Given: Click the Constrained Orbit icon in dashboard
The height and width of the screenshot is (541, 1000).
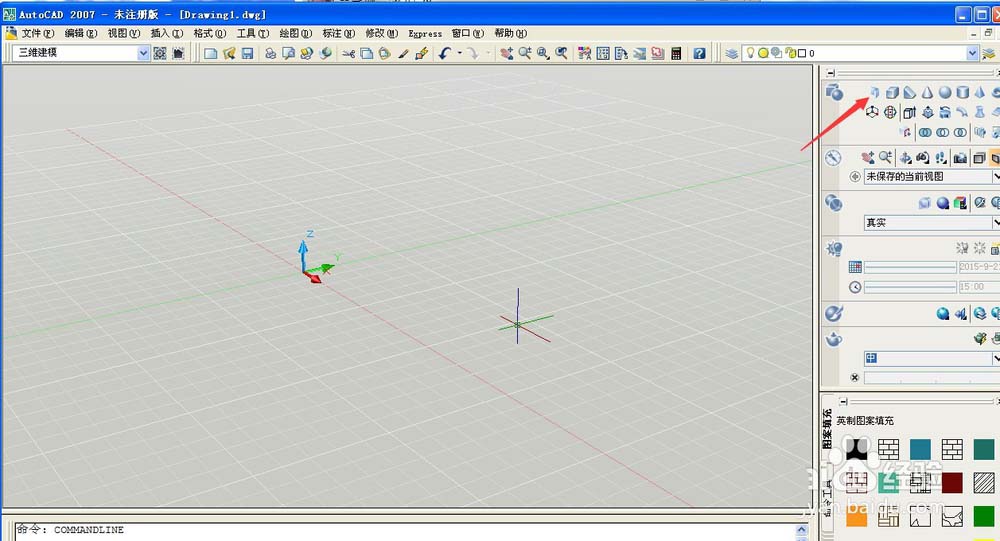Looking at the screenshot, I should (906, 157).
